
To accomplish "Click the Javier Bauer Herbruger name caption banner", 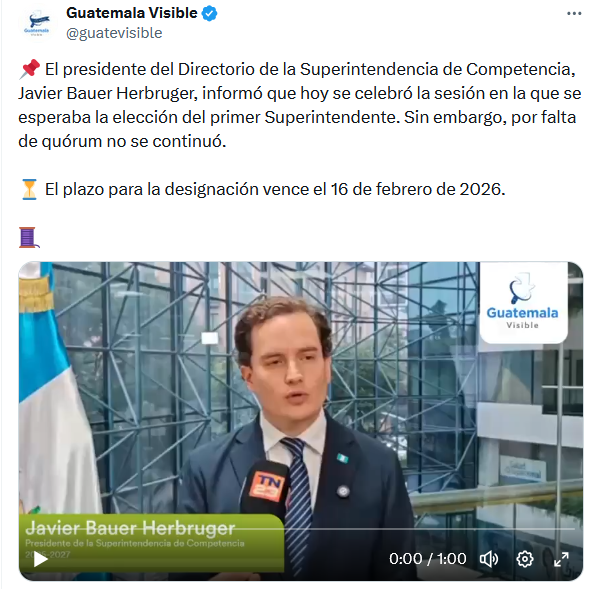I will click(151, 542).
